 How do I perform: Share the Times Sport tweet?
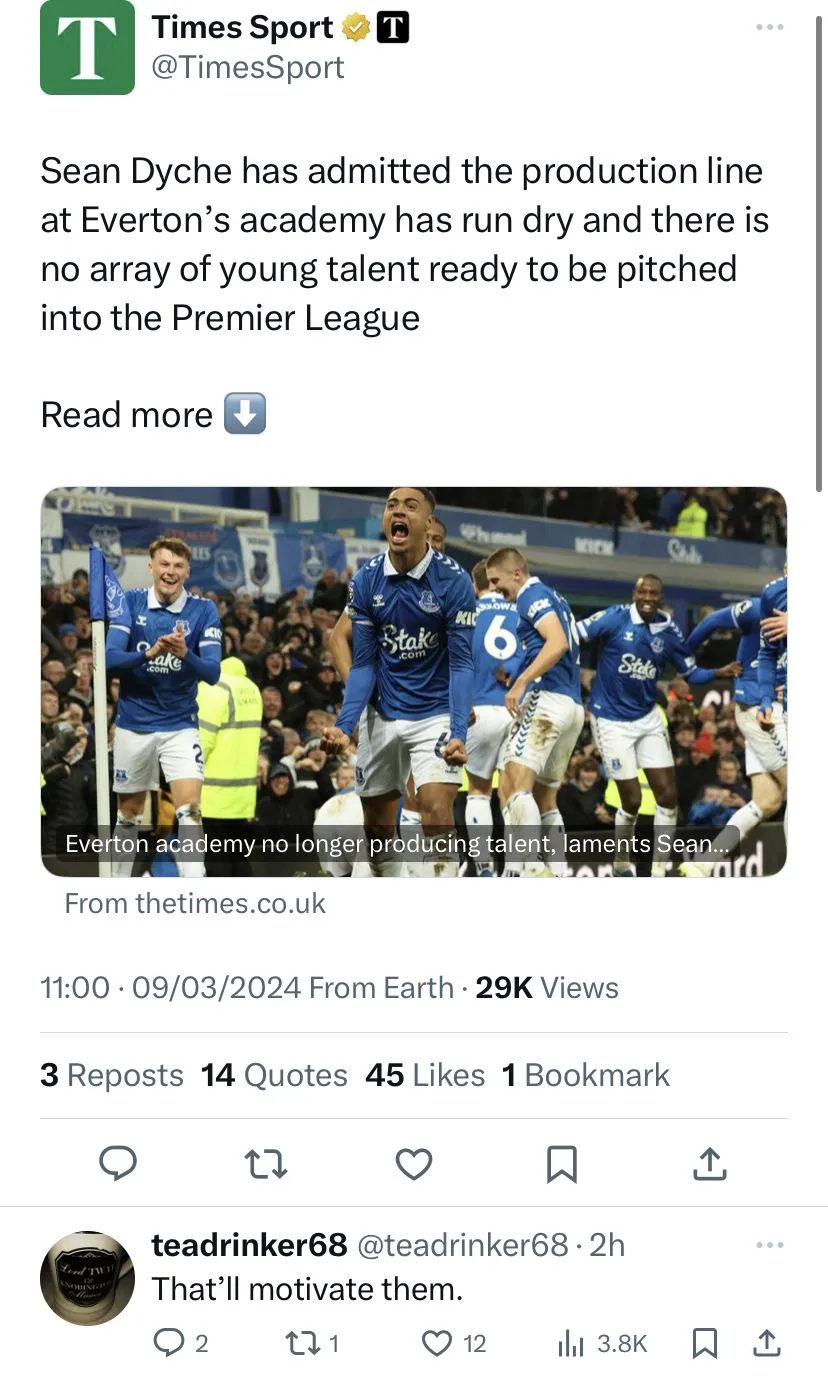[x=708, y=1164]
